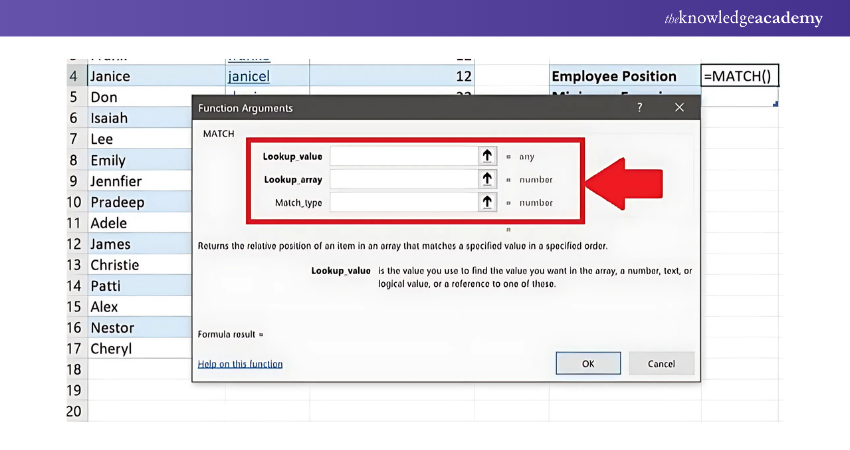Image resolution: width=850 pixels, height=450 pixels.
Task: Click collapse arrow beside Match_type field
Action: (x=487, y=202)
